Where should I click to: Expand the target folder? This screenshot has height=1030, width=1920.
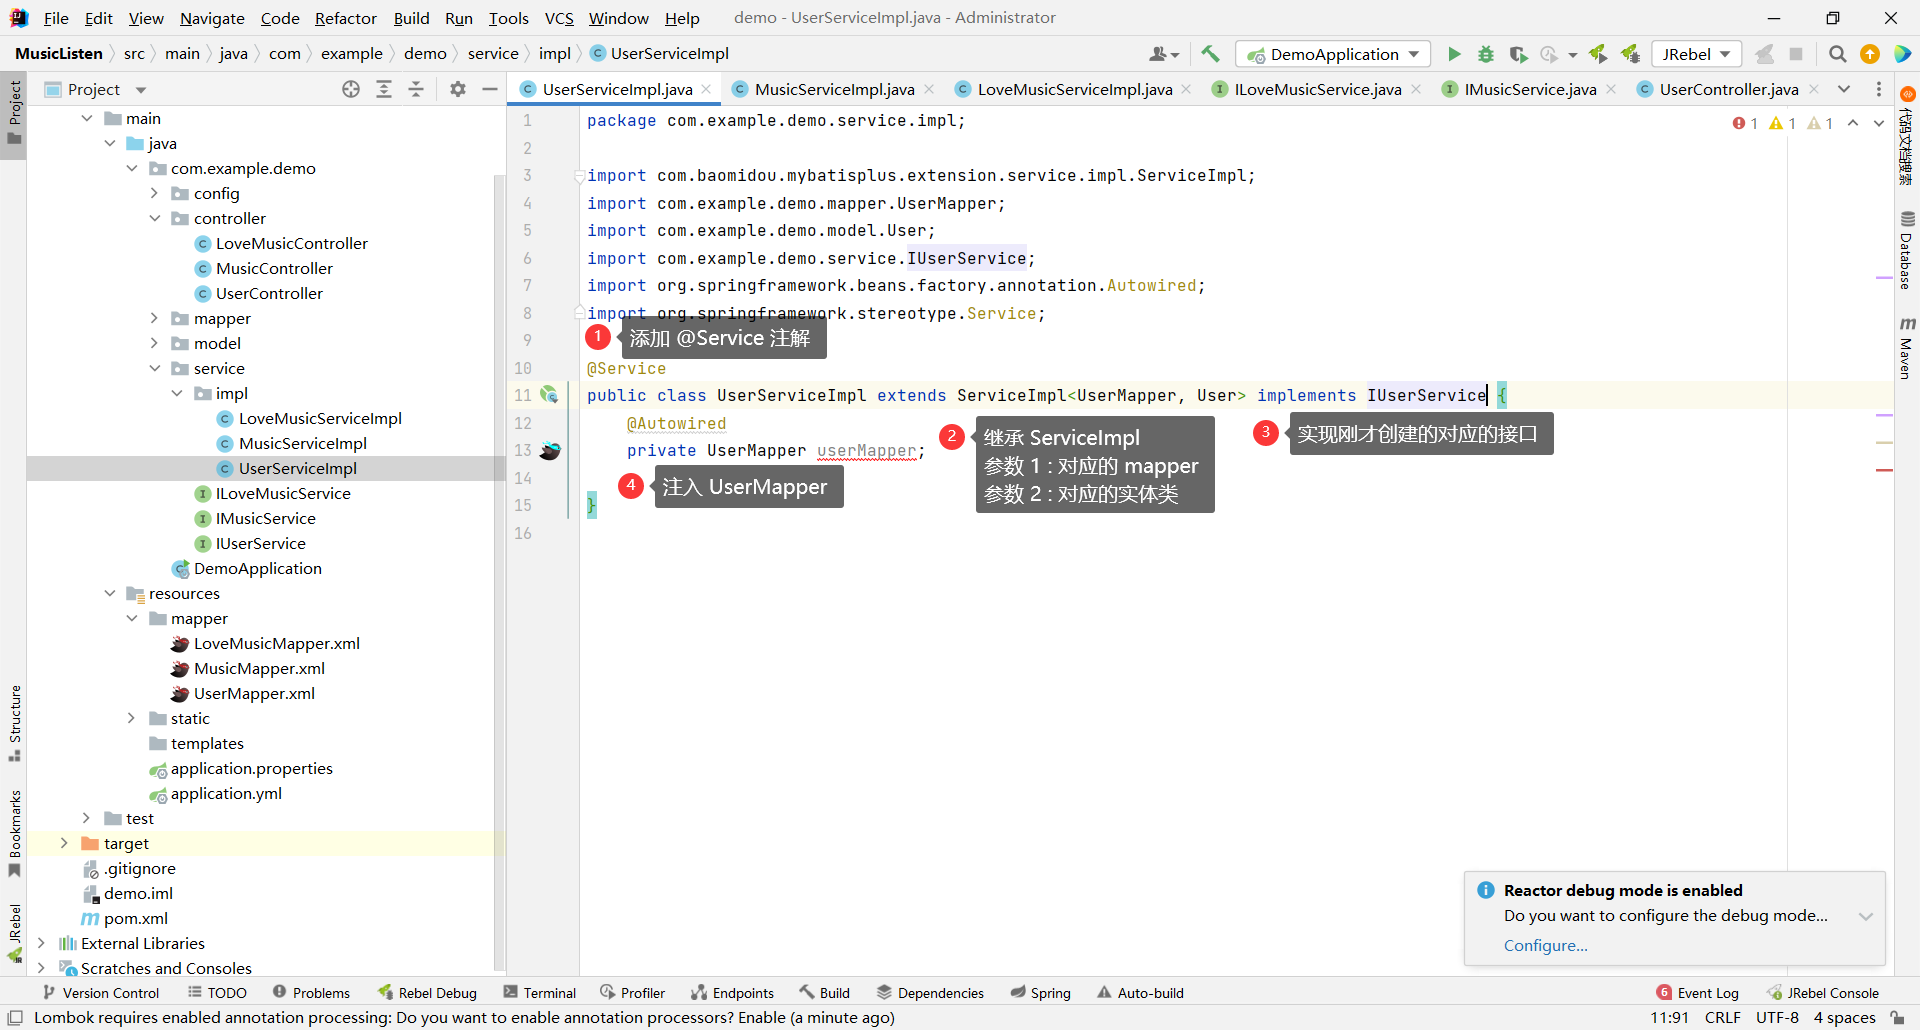[64, 843]
